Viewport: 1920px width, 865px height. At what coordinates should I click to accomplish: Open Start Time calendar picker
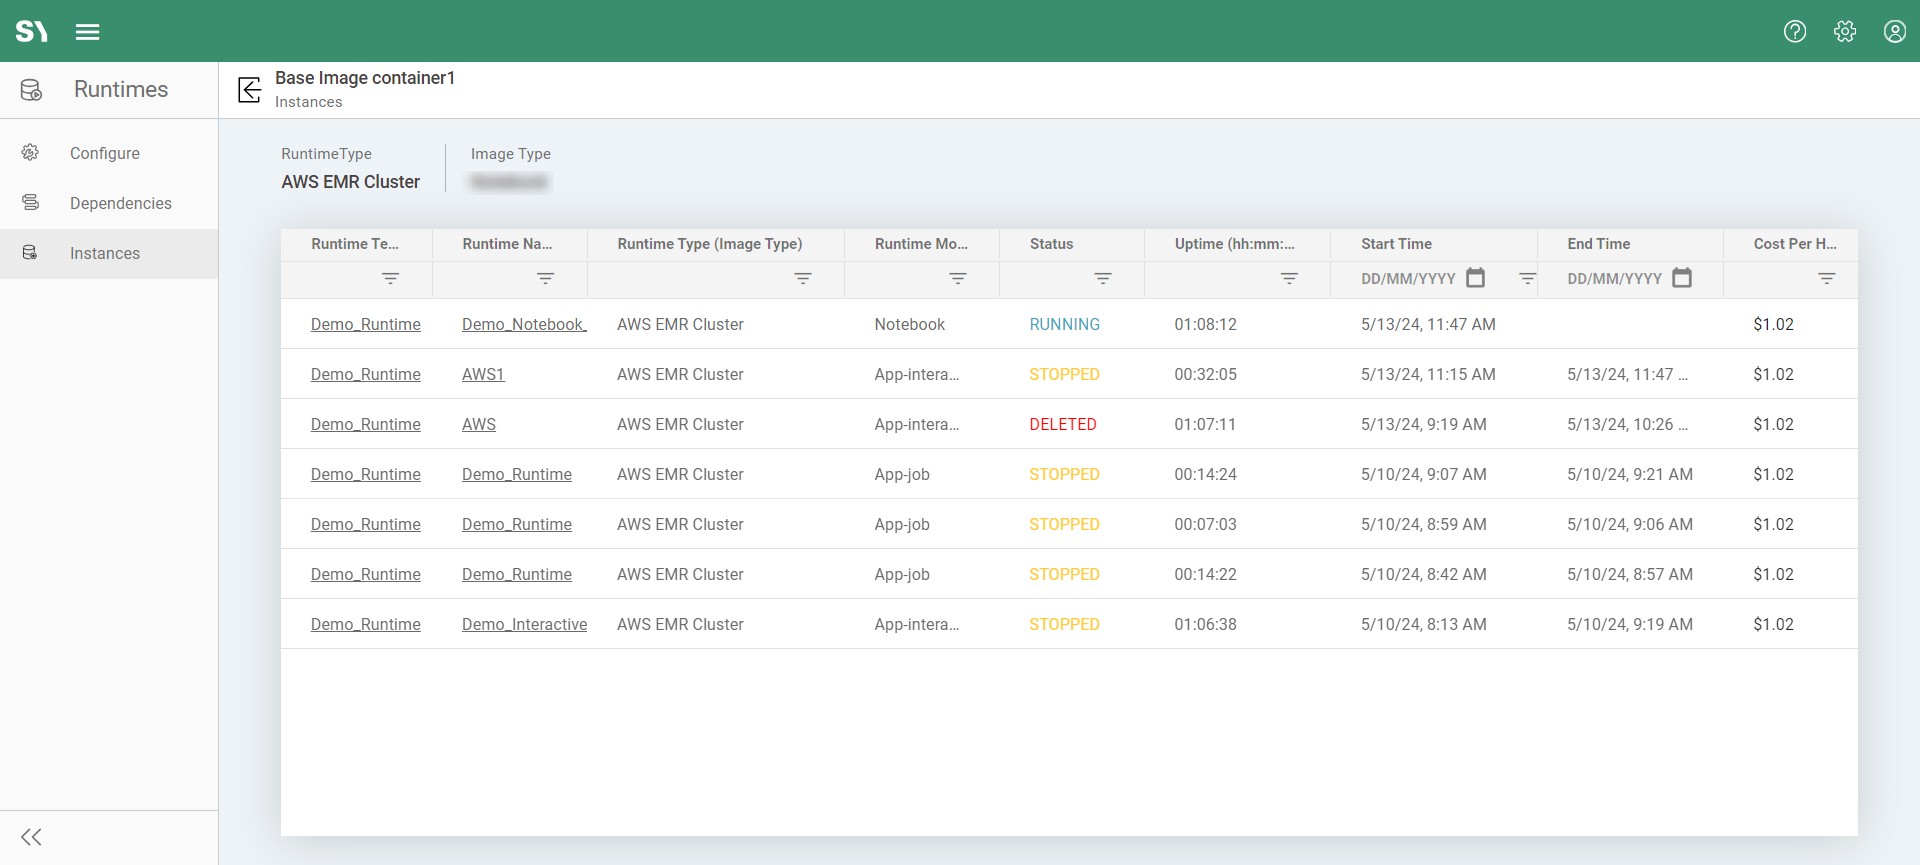tap(1475, 278)
